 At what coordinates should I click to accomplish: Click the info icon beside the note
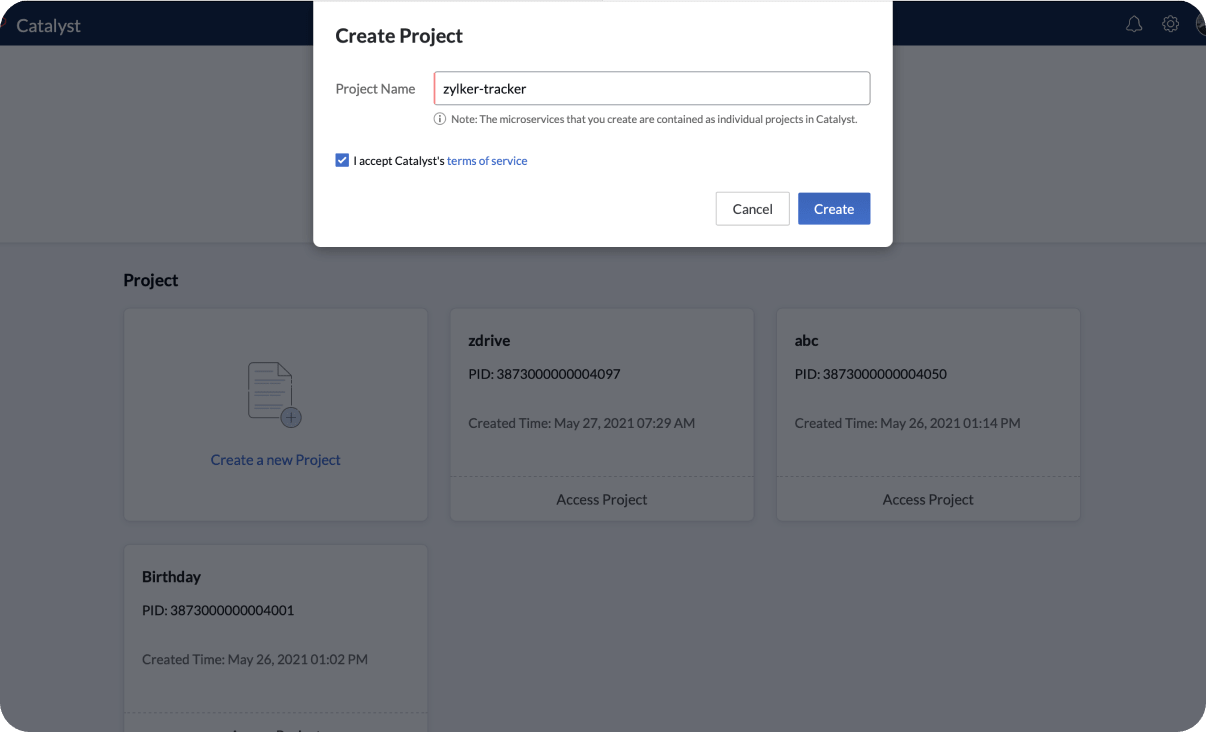click(x=439, y=119)
